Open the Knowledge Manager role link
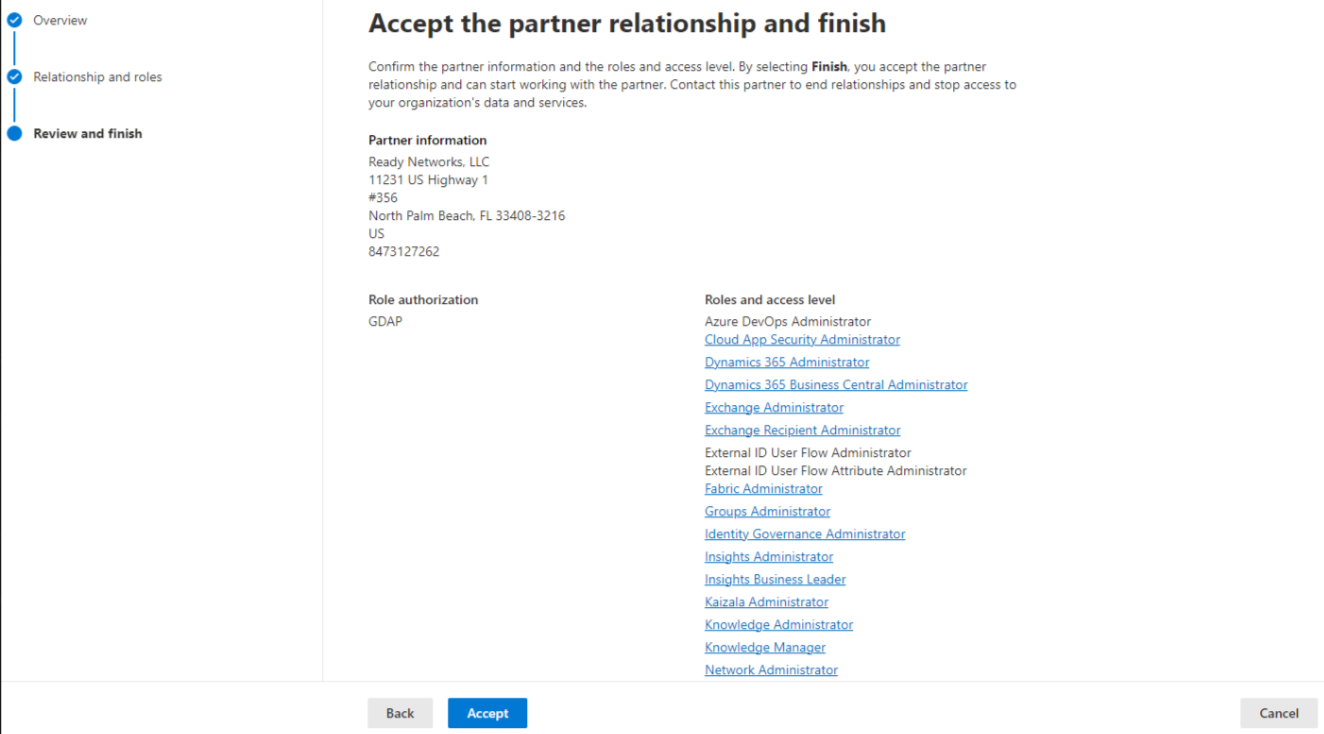Viewport: 1324px width, 734px height. [765, 648]
